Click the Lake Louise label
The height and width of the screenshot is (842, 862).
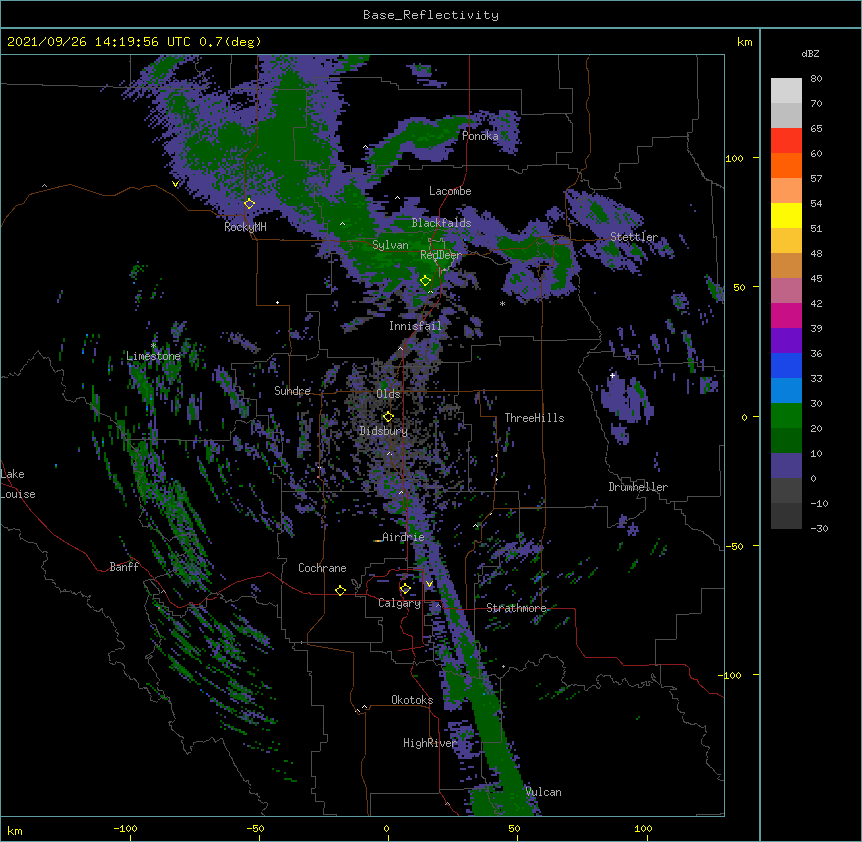pyautogui.click(x=18, y=484)
